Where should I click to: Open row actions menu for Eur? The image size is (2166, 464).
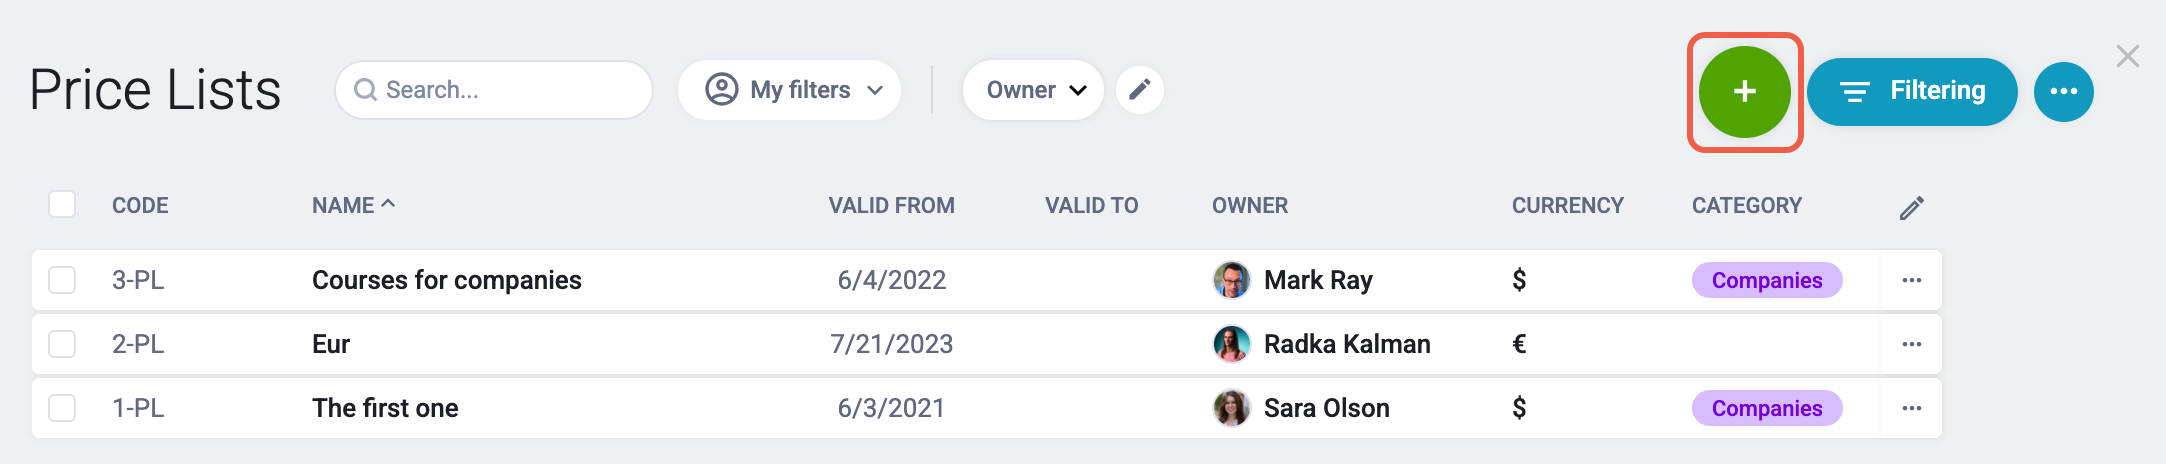point(1912,344)
